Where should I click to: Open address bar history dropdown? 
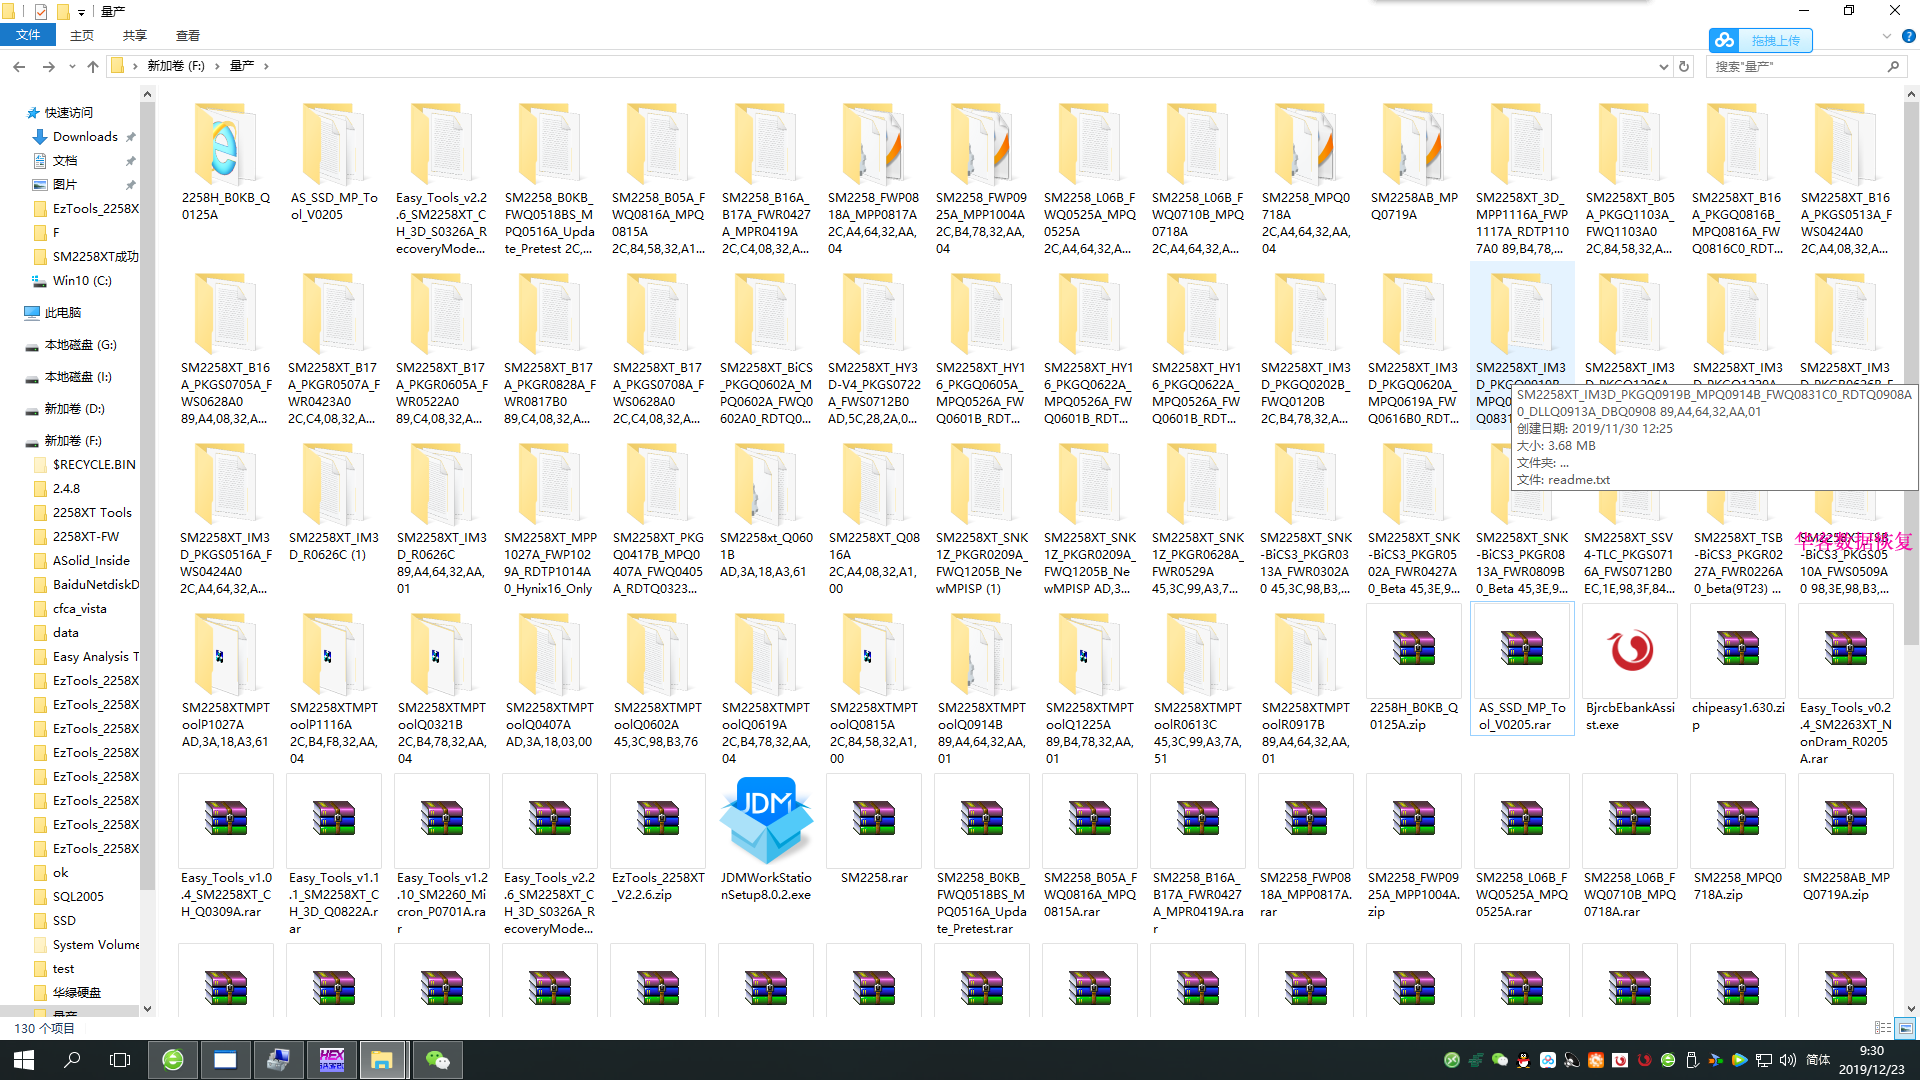coord(1663,66)
